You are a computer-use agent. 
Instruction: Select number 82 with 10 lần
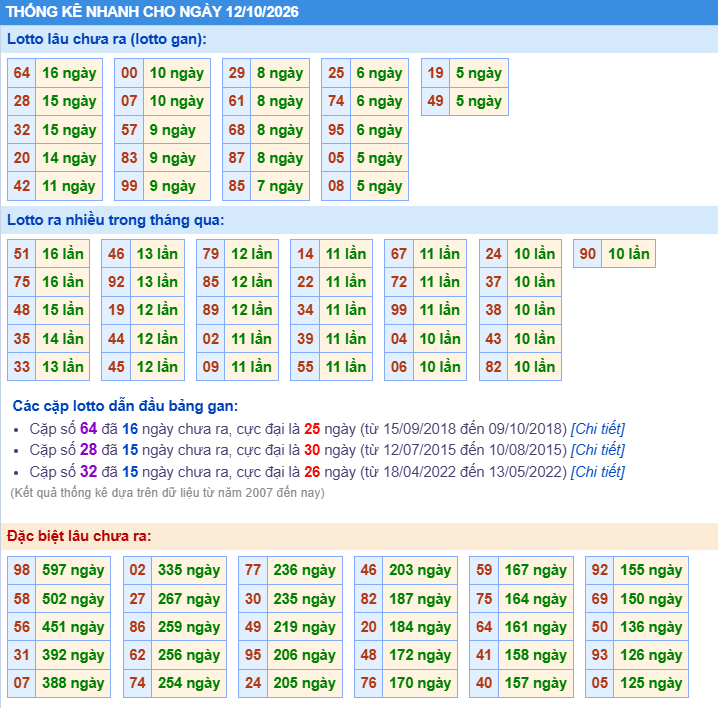493,367
